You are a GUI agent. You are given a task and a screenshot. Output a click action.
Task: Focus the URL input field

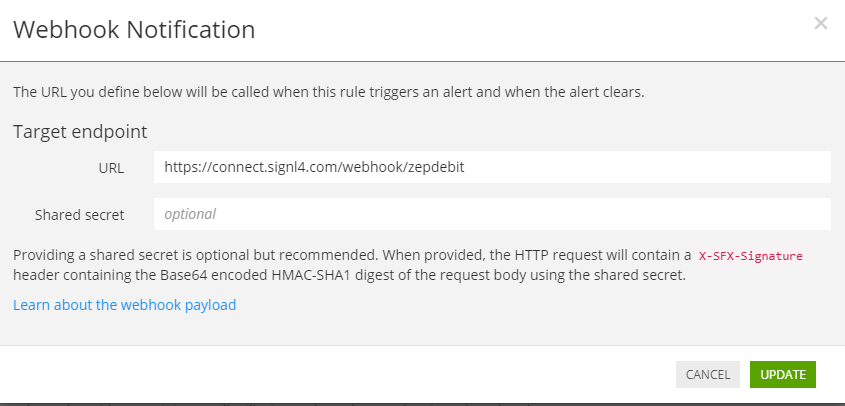pyautogui.click(x=492, y=167)
